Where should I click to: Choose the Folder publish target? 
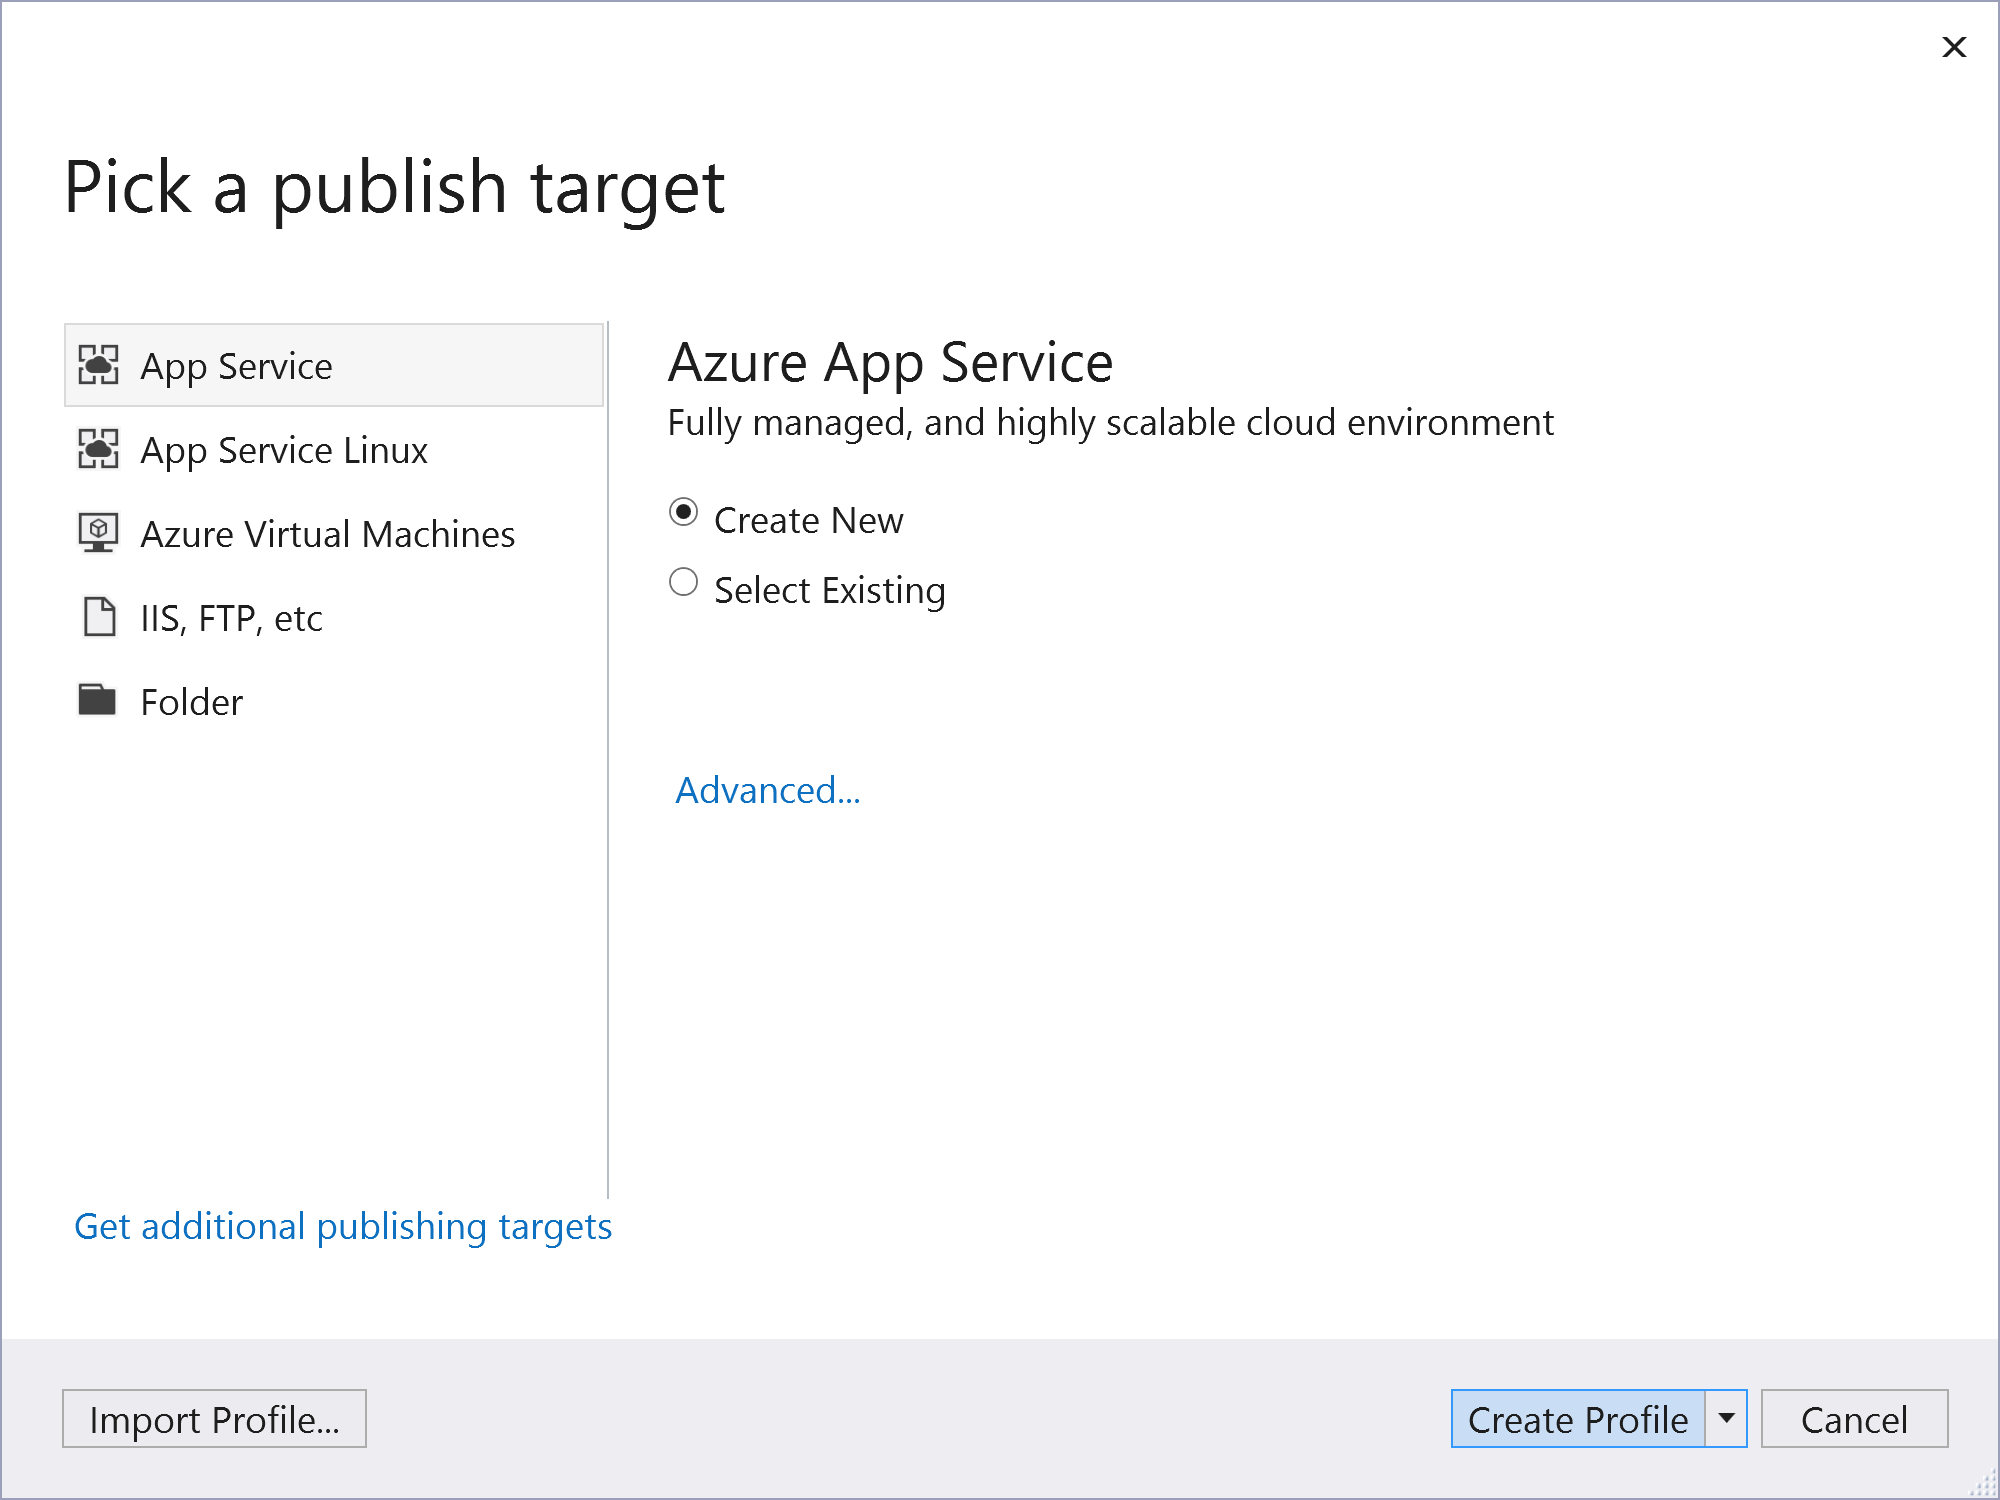[334, 701]
